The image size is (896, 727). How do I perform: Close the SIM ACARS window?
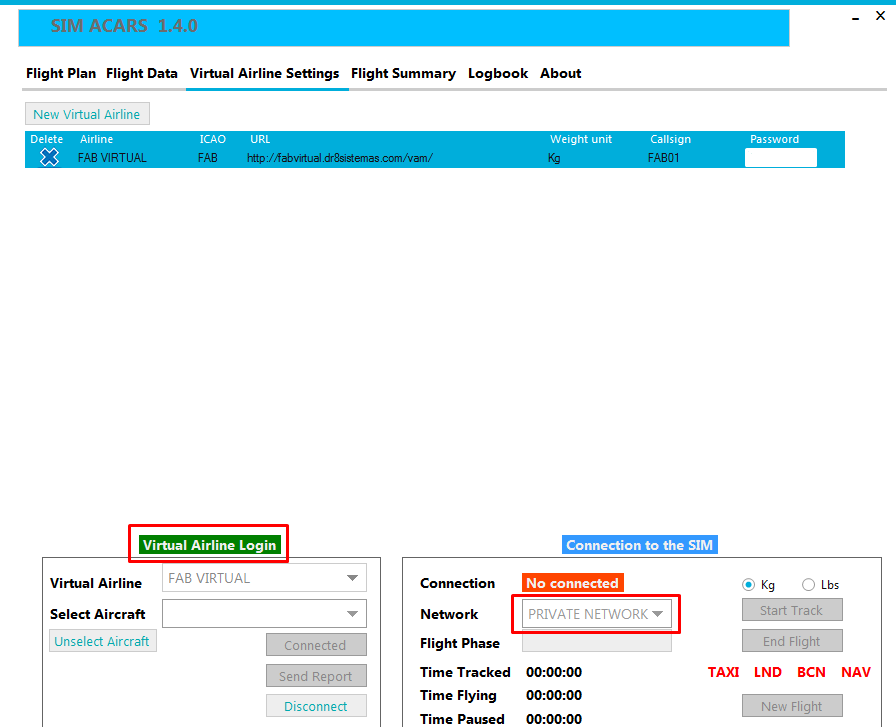(880, 16)
